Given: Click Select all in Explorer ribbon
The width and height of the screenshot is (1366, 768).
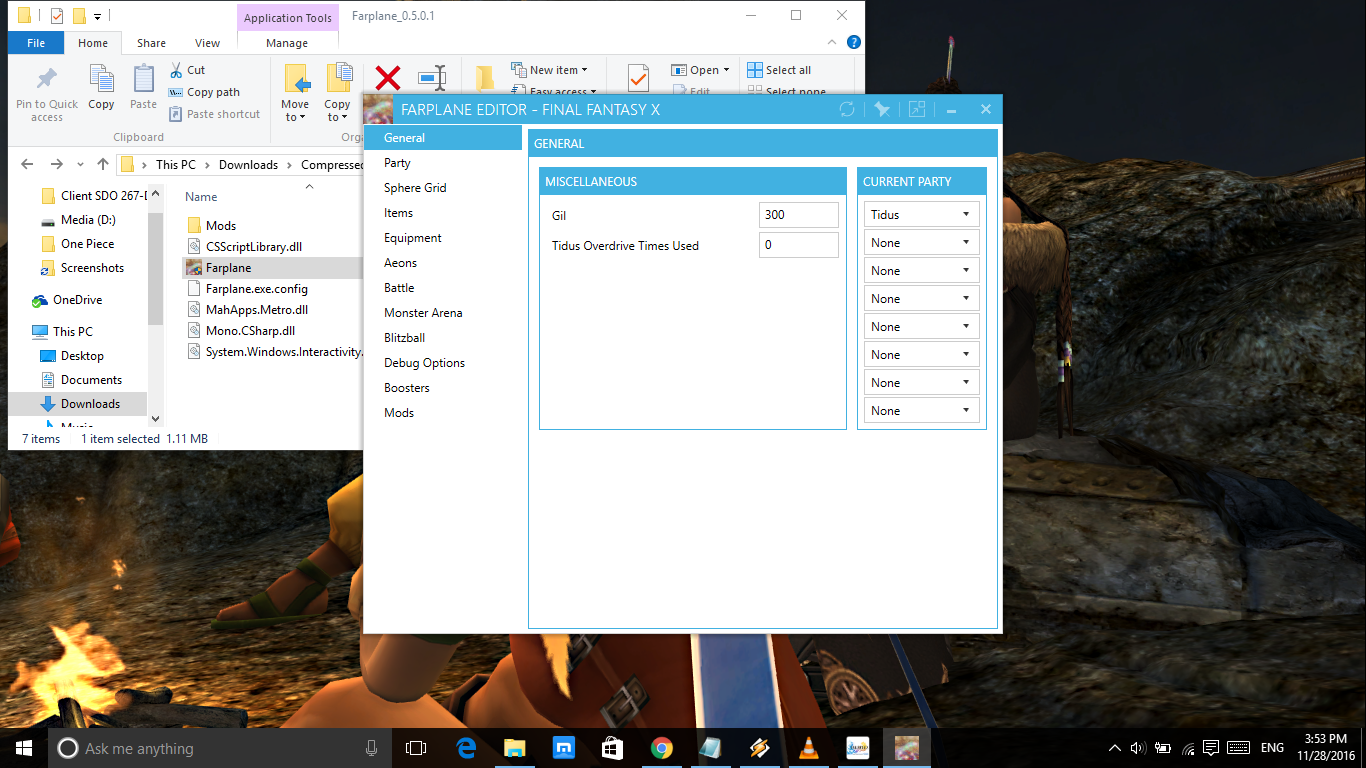Looking at the screenshot, I should pos(779,70).
